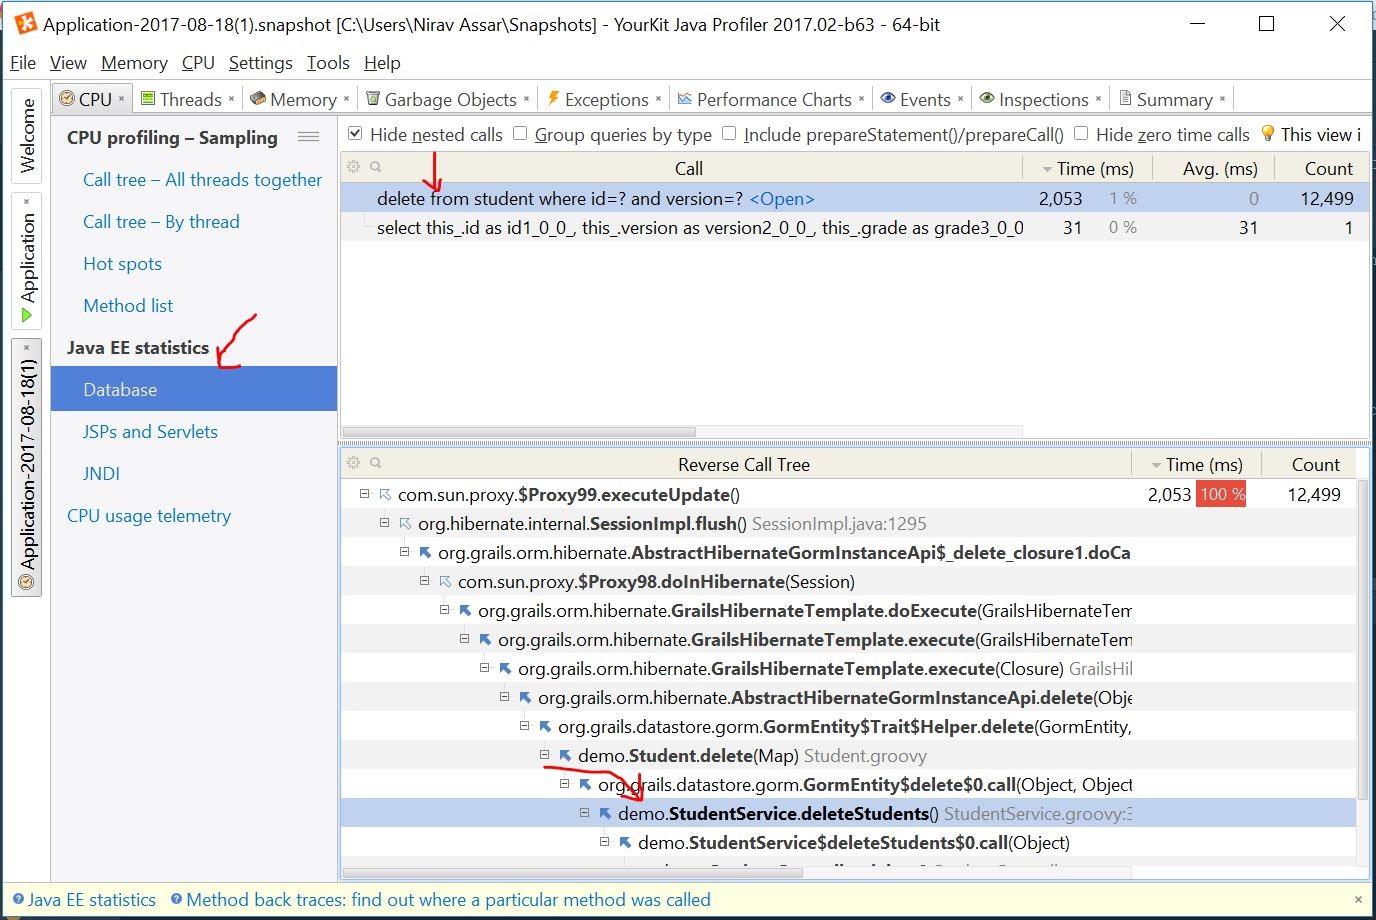Click the Events eye icon

(887, 98)
